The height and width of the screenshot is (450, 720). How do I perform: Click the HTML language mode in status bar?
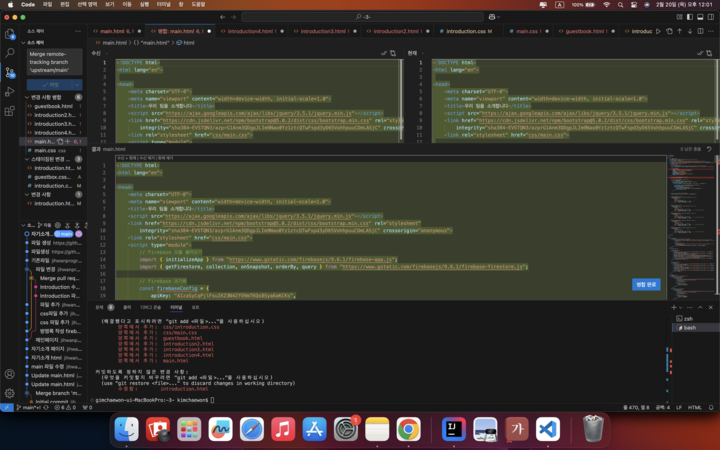[694, 407]
